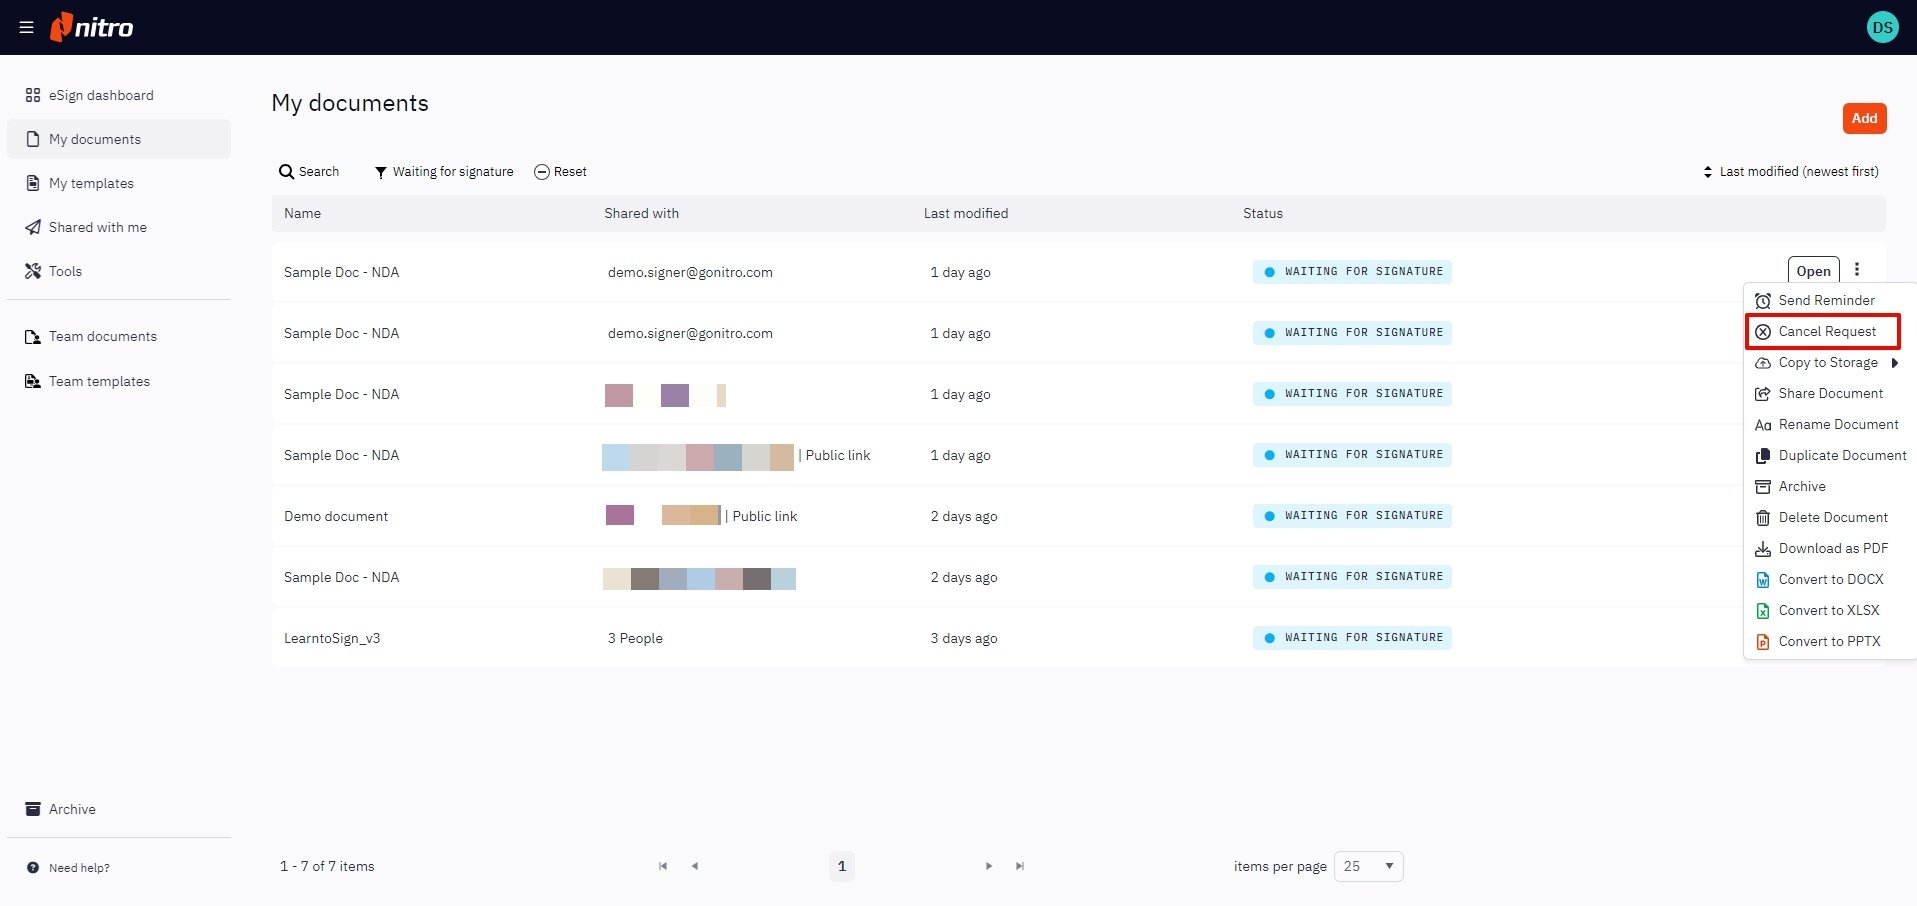Screen dimensions: 1917x906
Task: Click the Delete Document trash icon
Action: pyautogui.click(x=1763, y=518)
